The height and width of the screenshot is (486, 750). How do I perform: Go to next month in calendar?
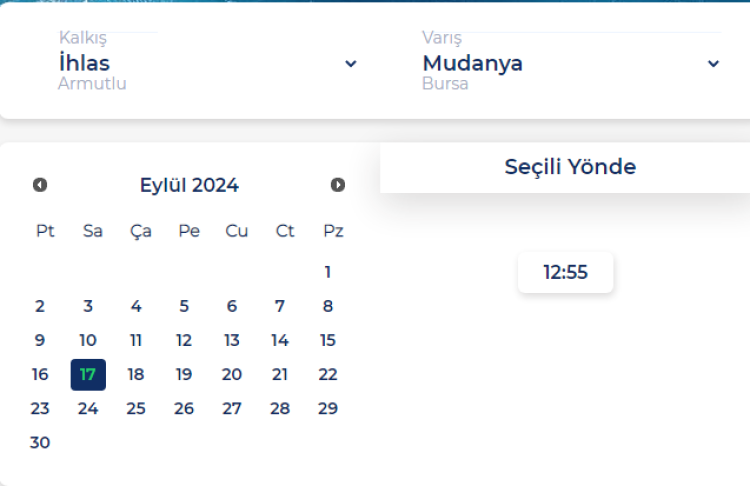tap(338, 185)
